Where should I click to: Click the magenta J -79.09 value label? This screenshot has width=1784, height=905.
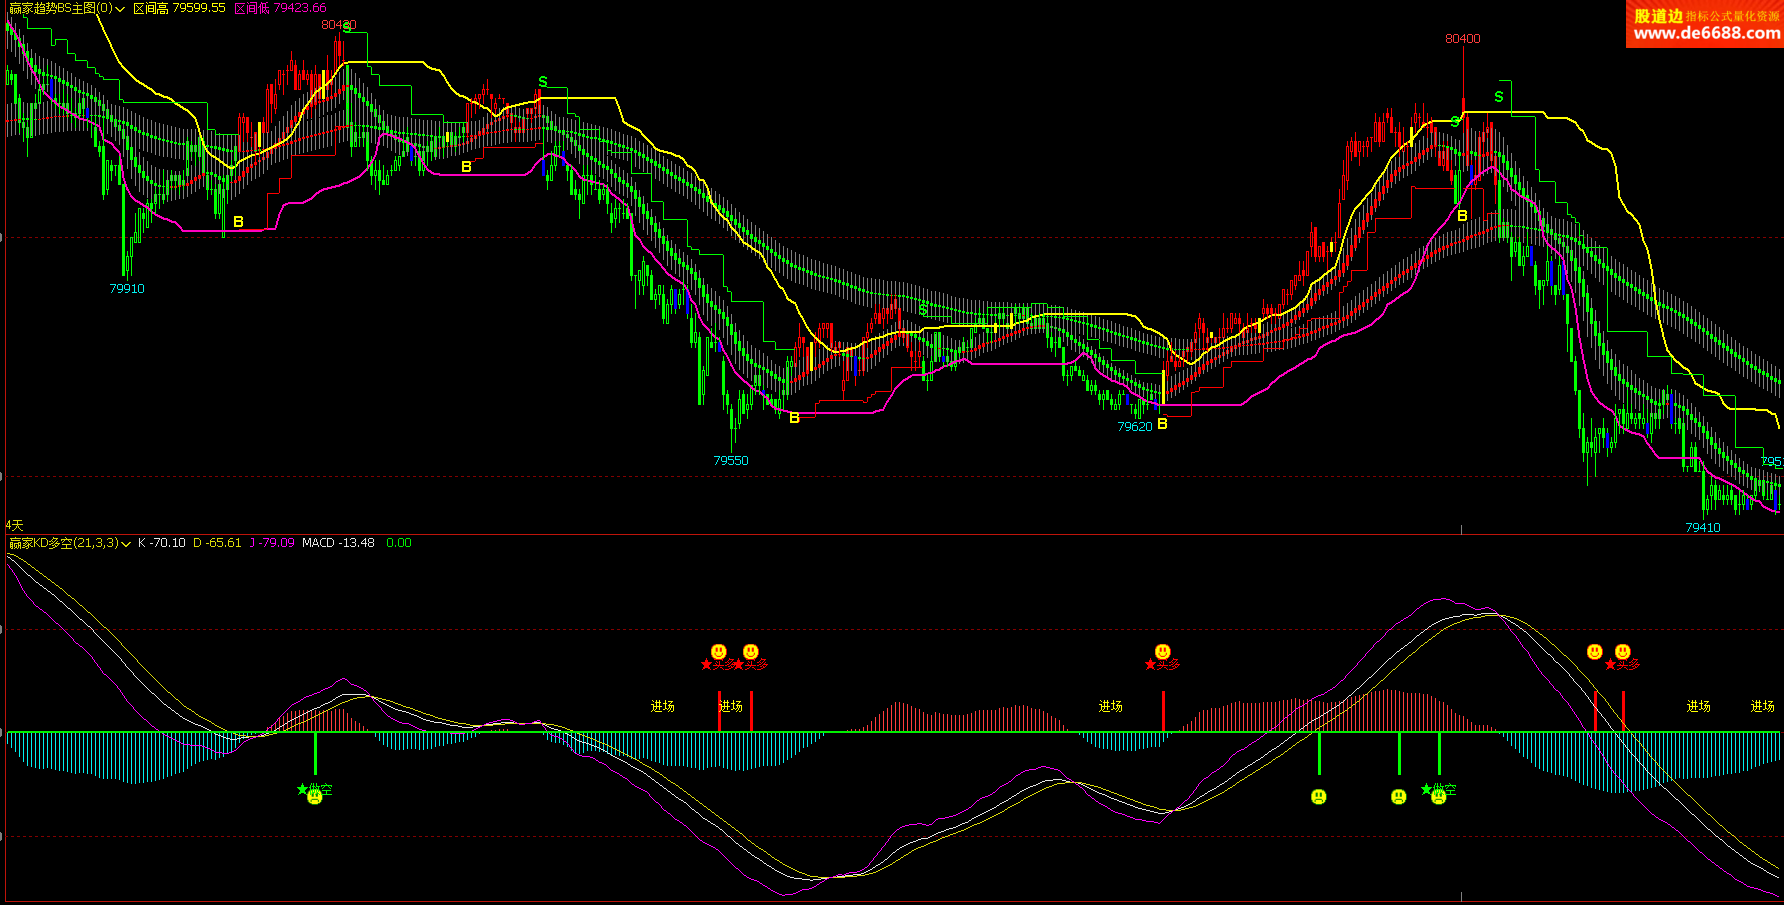pos(271,543)
